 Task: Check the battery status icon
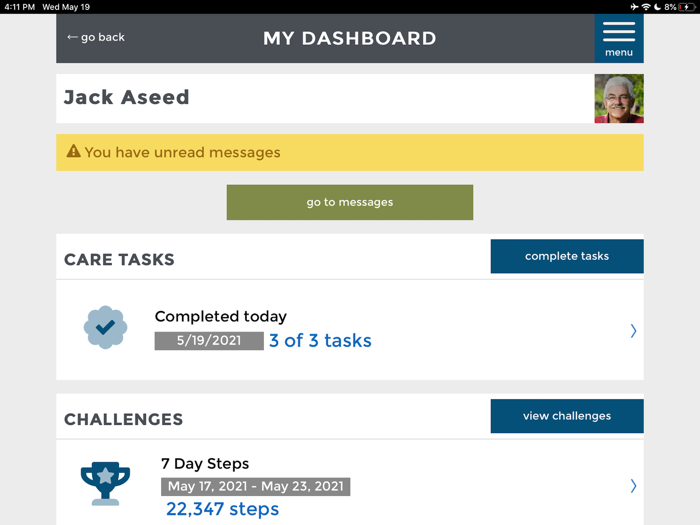[687, 7]
